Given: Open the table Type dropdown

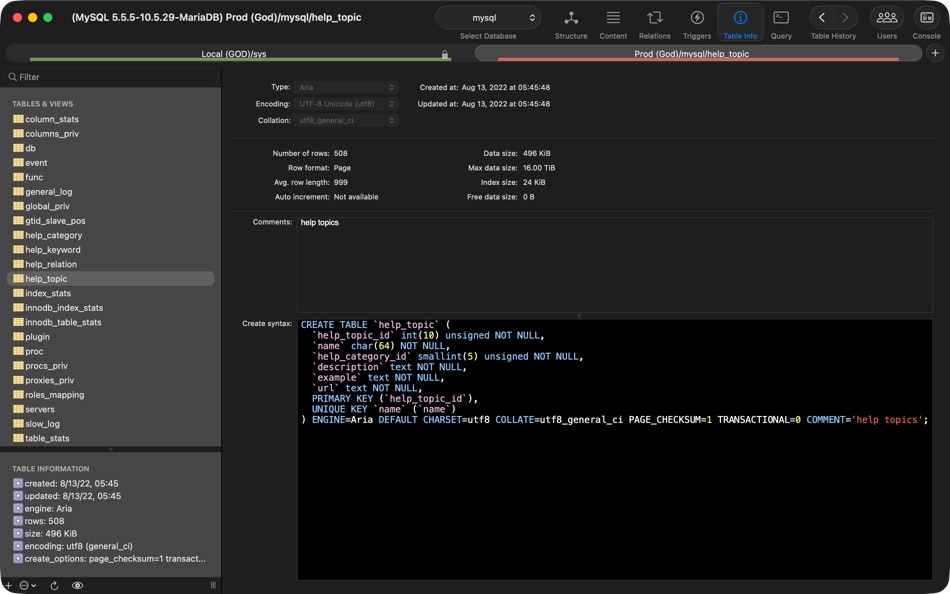Looking at the screenshot, I should 347,88.
